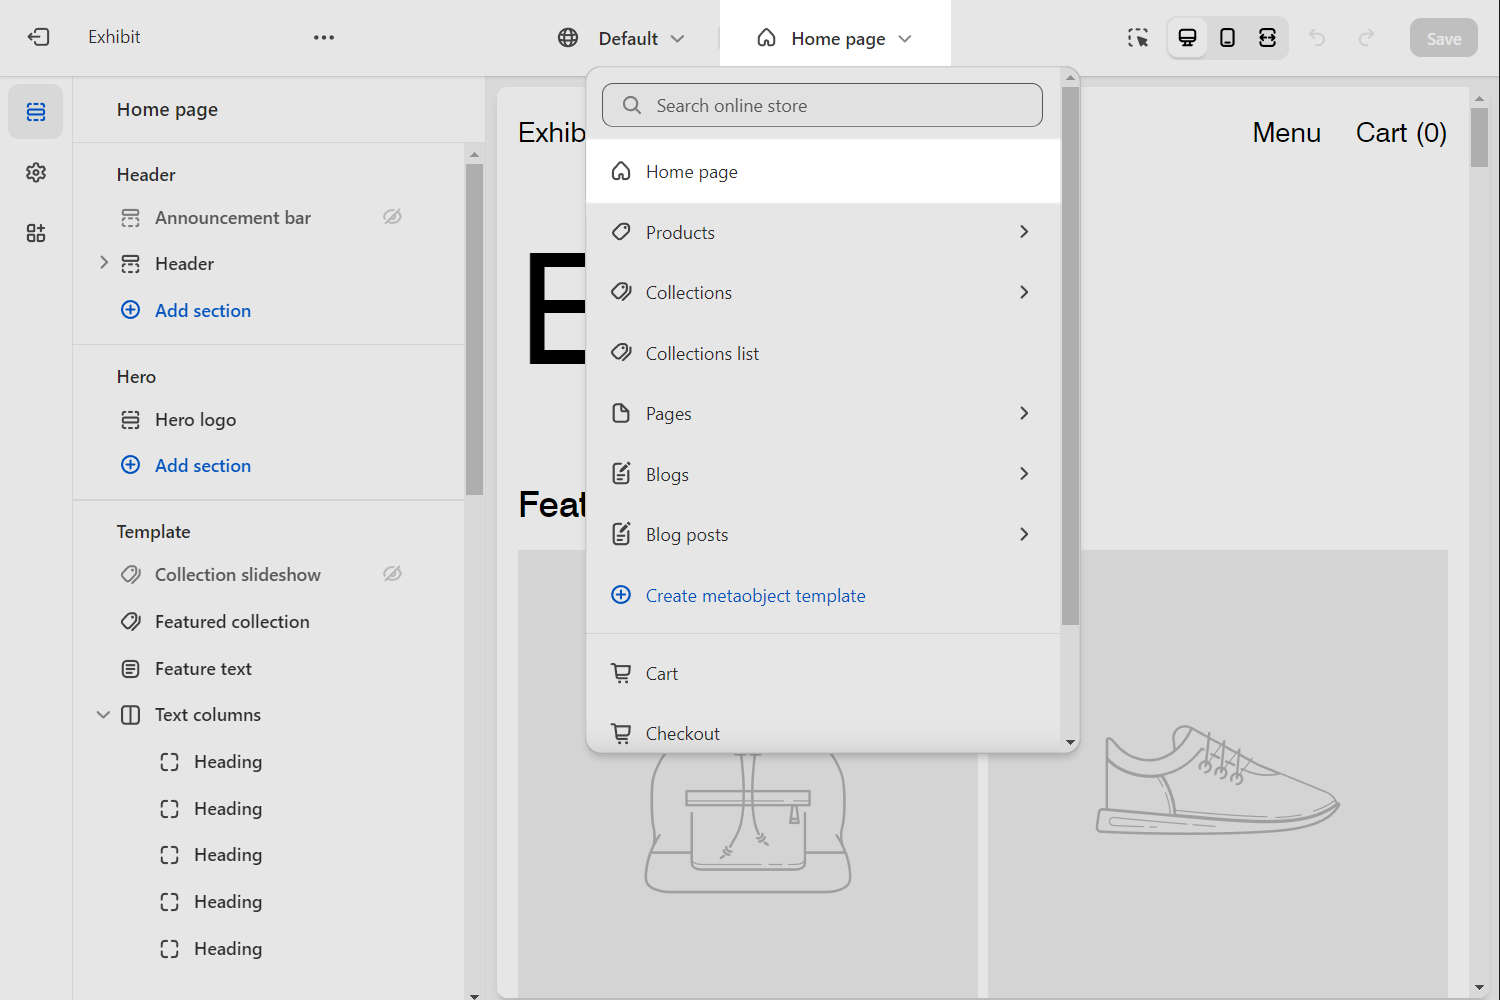Viewport: 1500px width, 1000px height.
Task: Click the Menu link in preview
Action: 1286,133
